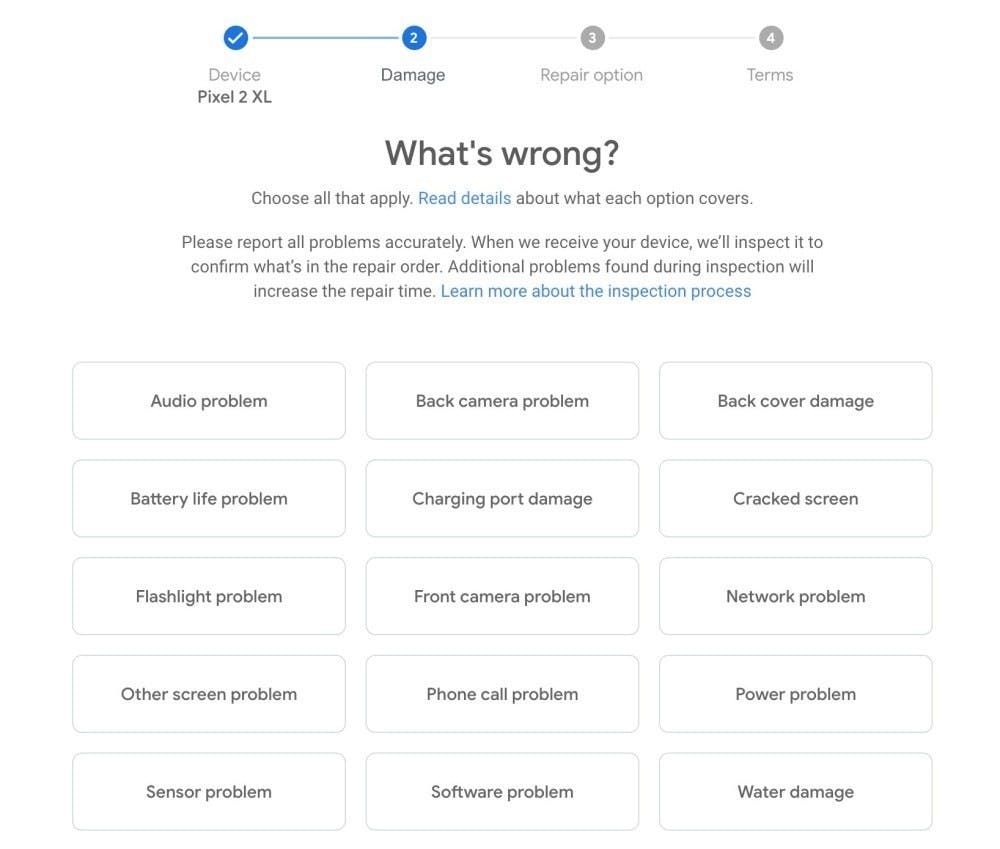Click the completed Device step checkmark icon
The image size is (1000, 849).
tap(235, 38)
